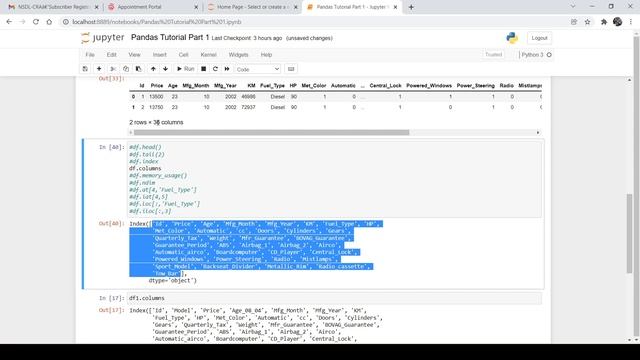This screenshot has width=640, height=360.
Task: Click the #df.memory_usage() commented line
Action: (x=158, y=176)
